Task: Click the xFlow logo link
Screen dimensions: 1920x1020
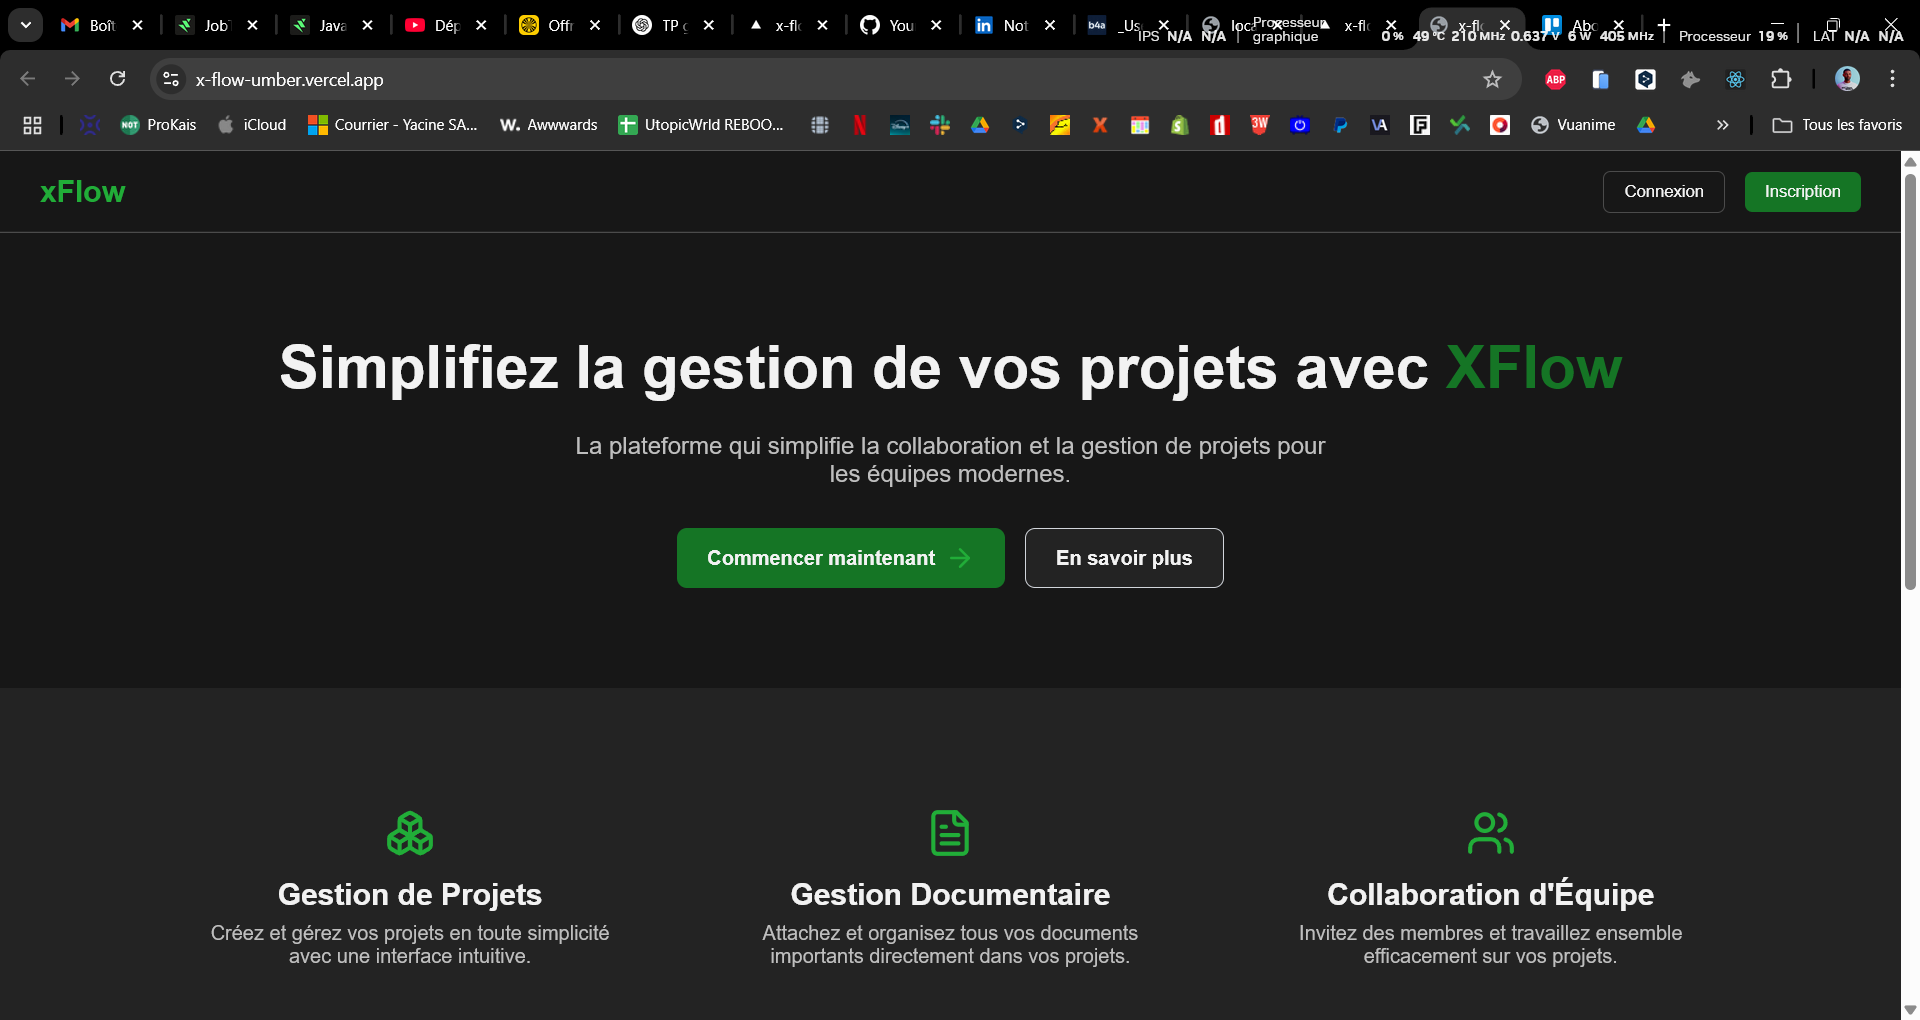Action: tap(82, 192)
